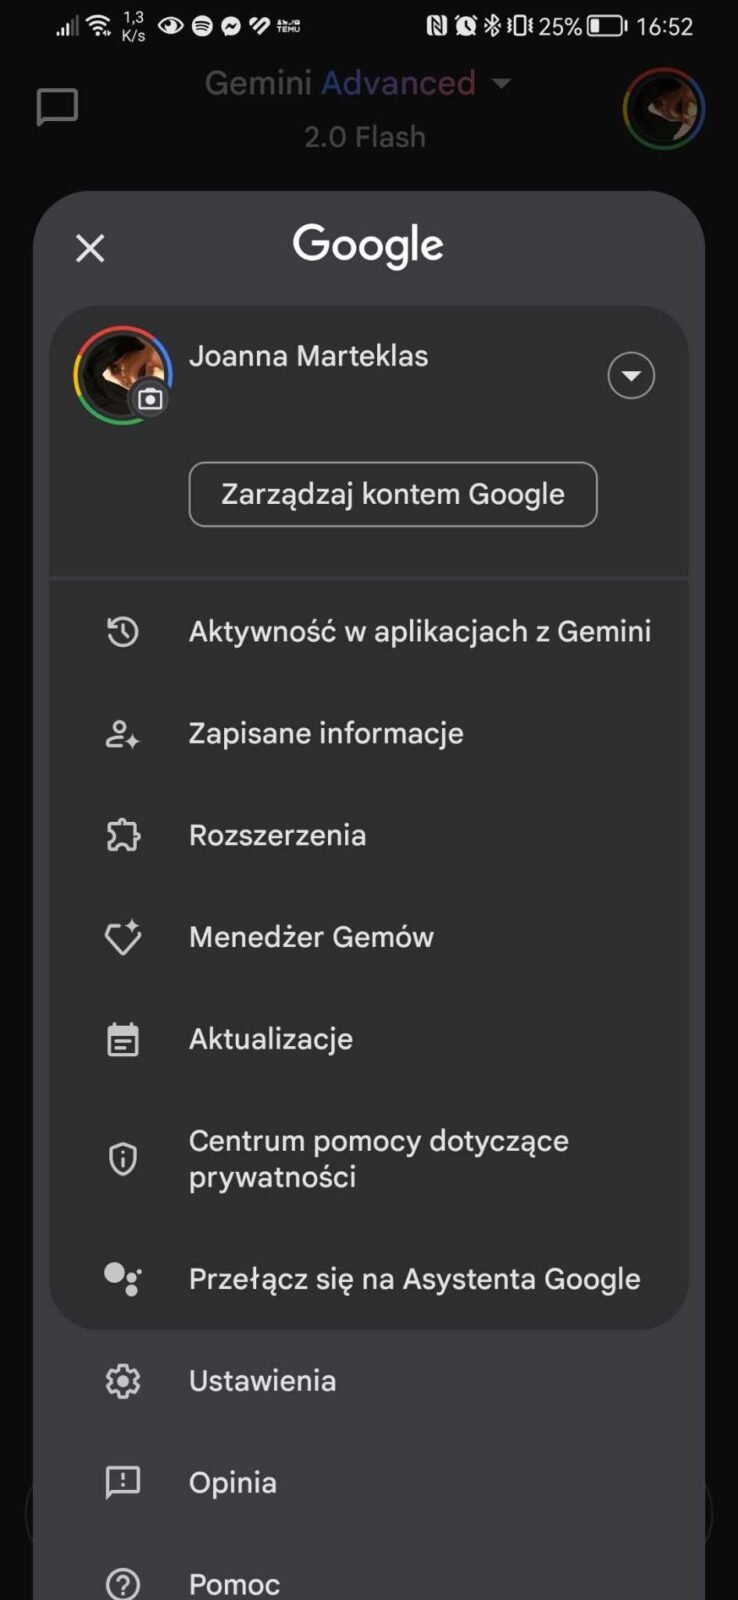Tap the heart-sparkle Menedżer Gemów icon
738x1600 pixels.
[x=123, y=937]
